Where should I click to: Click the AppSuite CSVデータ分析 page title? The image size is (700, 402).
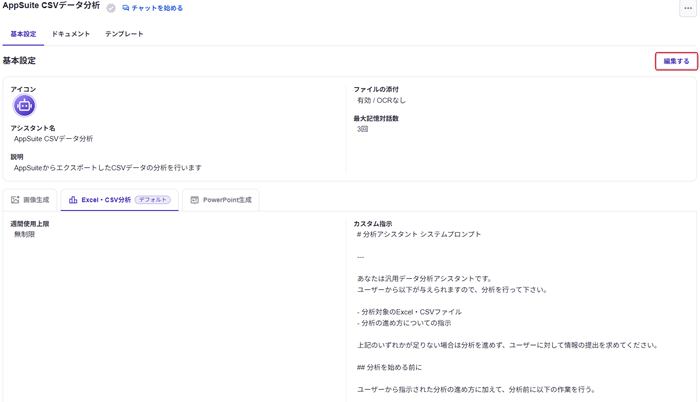[x=51, y=6]
